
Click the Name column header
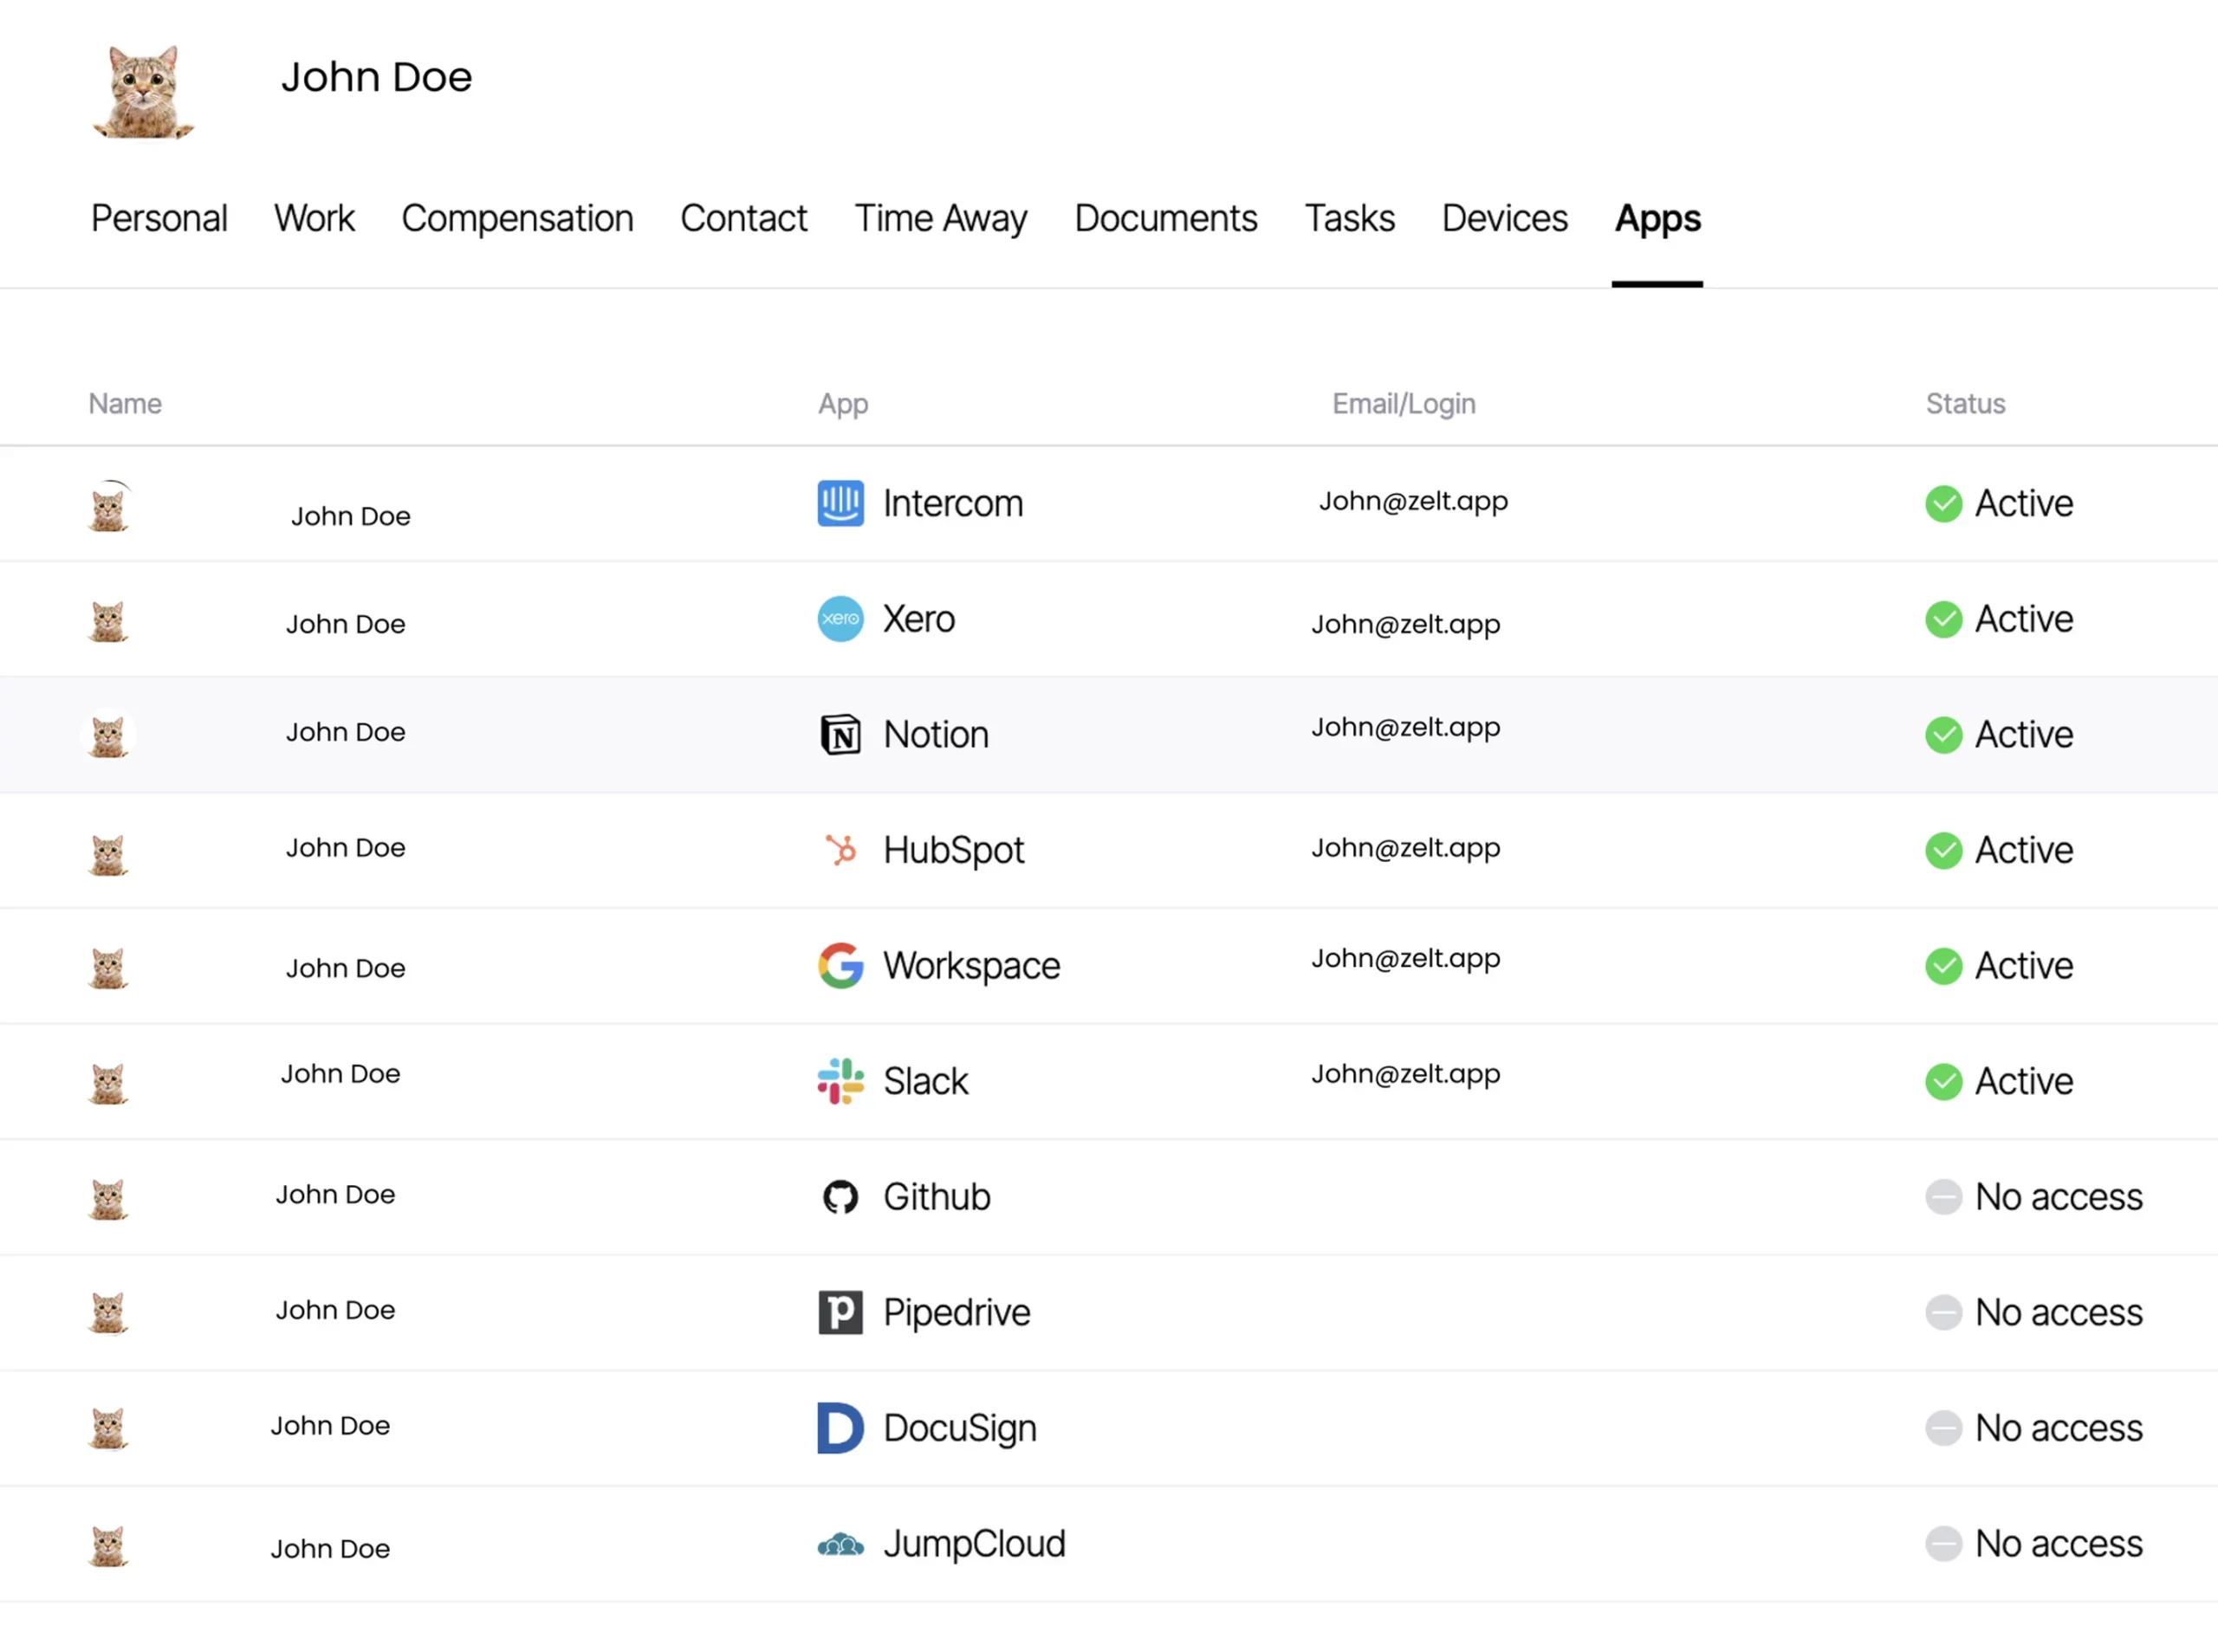click(125, 403)
